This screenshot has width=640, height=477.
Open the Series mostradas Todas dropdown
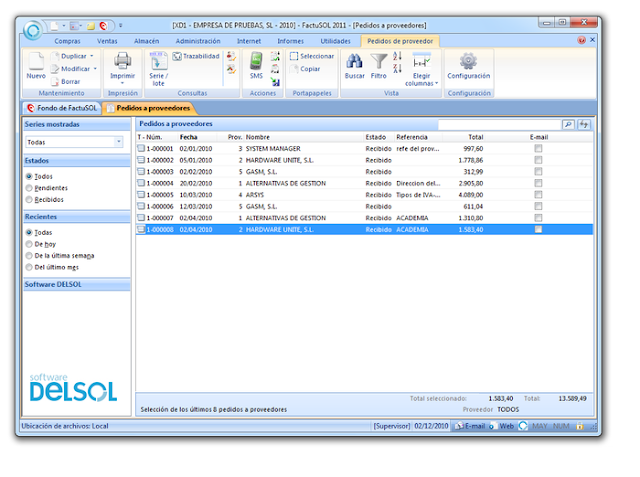coord(118,142)
